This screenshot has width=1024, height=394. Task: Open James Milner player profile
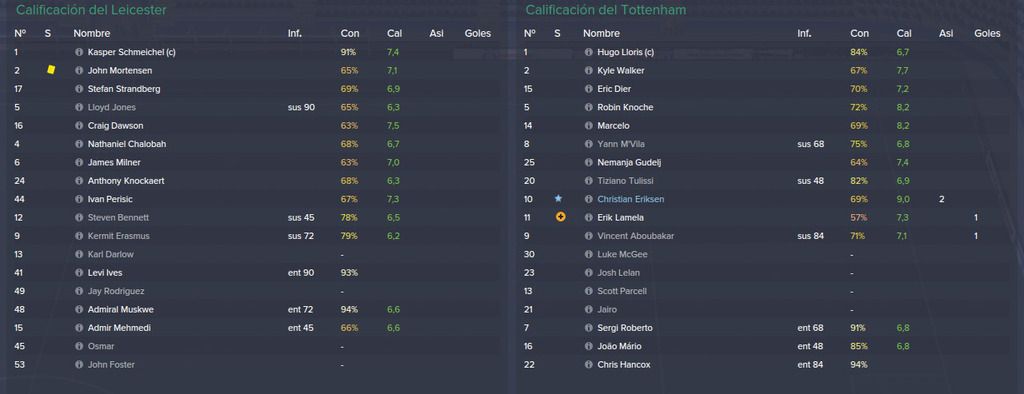[x=114, y=163]
